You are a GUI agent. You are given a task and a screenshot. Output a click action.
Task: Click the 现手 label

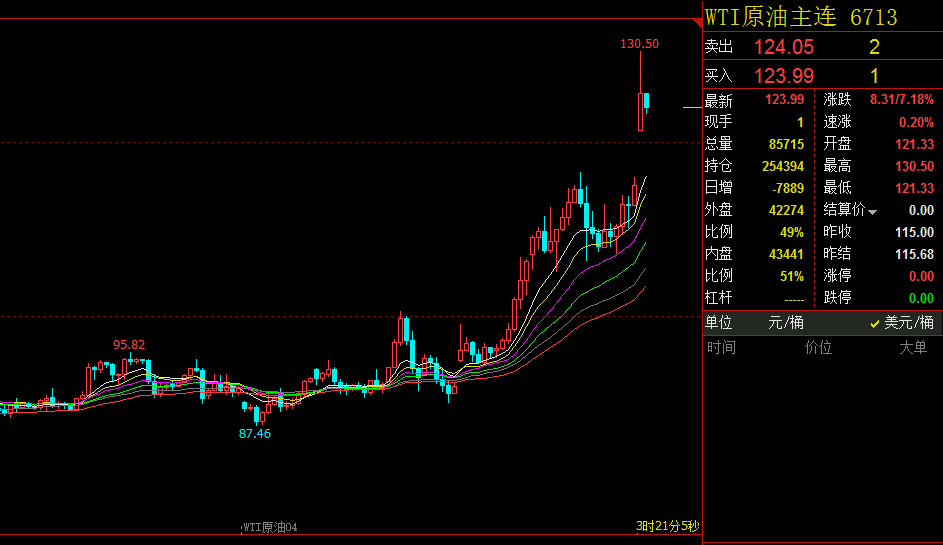tap(719, 122)
